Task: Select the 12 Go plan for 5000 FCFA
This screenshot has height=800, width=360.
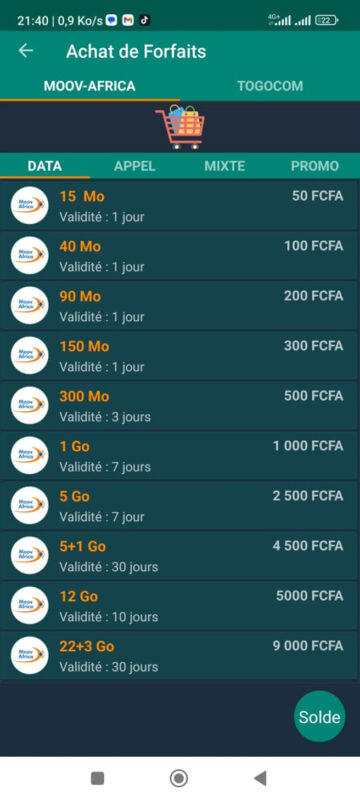Action: [179, 606]
